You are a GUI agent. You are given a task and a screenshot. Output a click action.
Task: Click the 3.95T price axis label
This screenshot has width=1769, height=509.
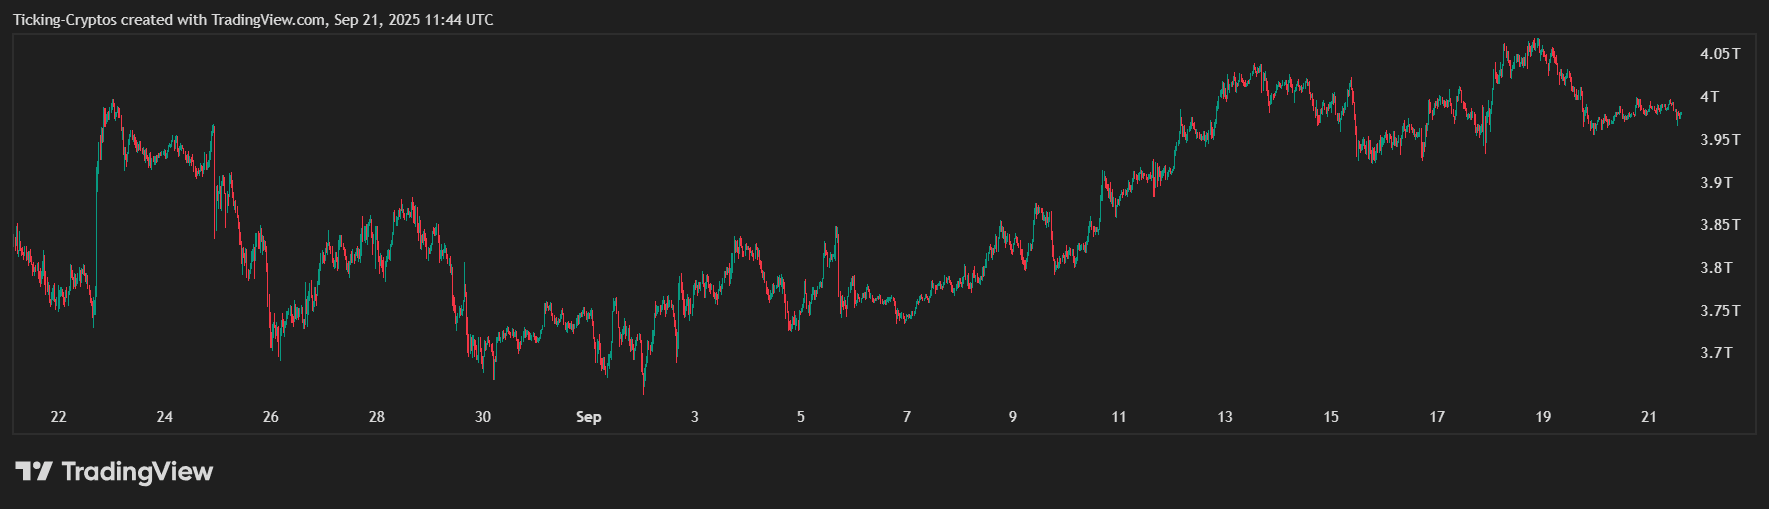(1720, 140)
